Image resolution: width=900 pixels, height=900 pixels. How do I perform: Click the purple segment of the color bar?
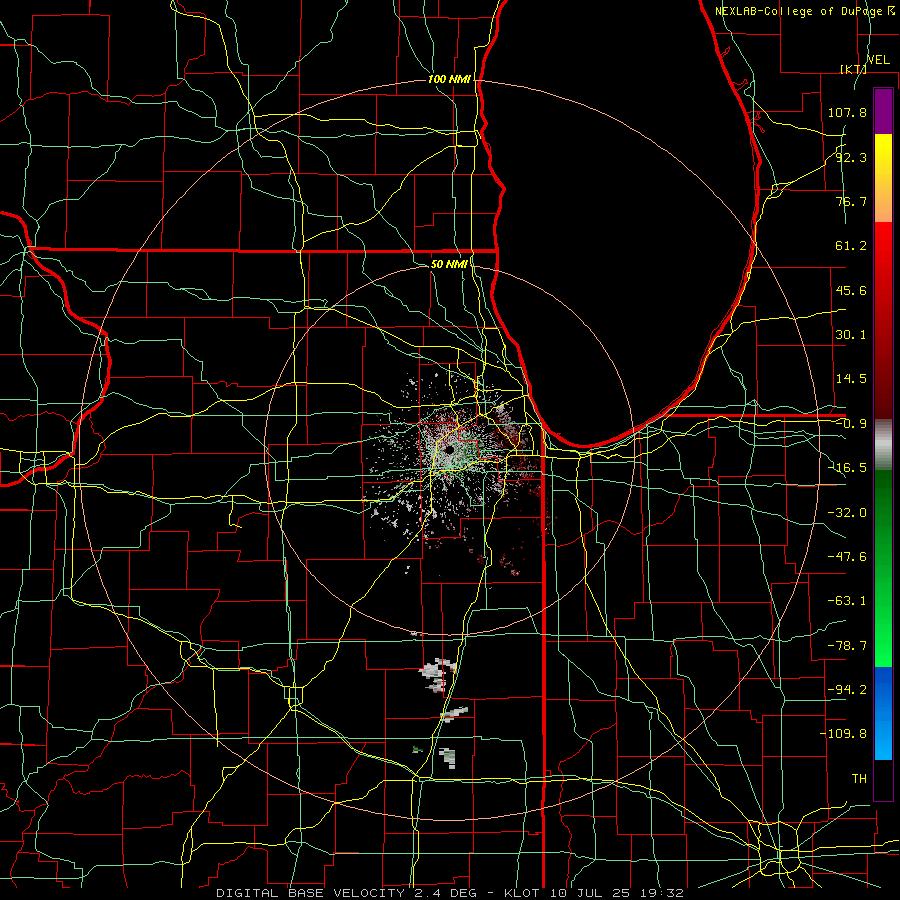click(883, 111)
